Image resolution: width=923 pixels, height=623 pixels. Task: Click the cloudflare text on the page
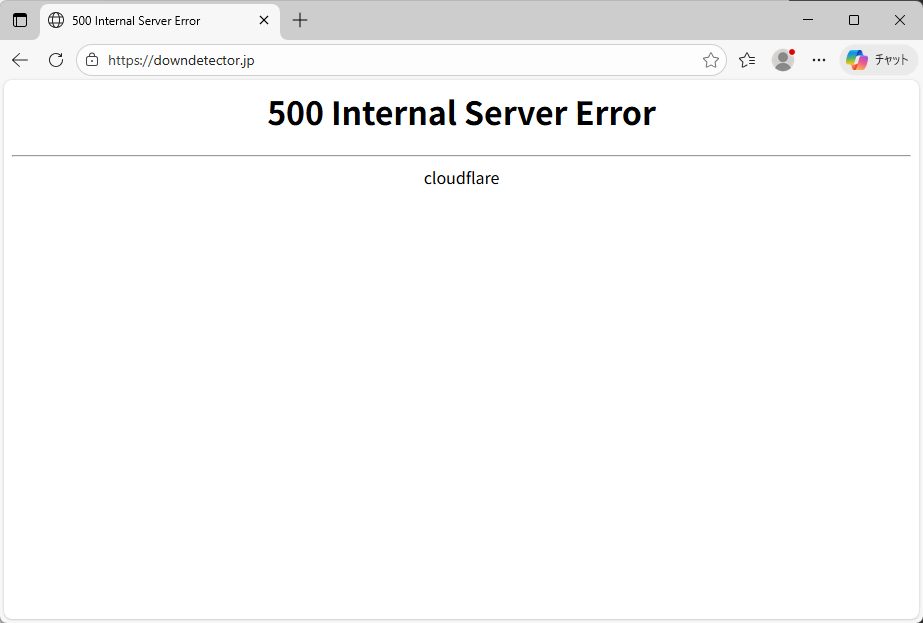[x=461, y=178]
